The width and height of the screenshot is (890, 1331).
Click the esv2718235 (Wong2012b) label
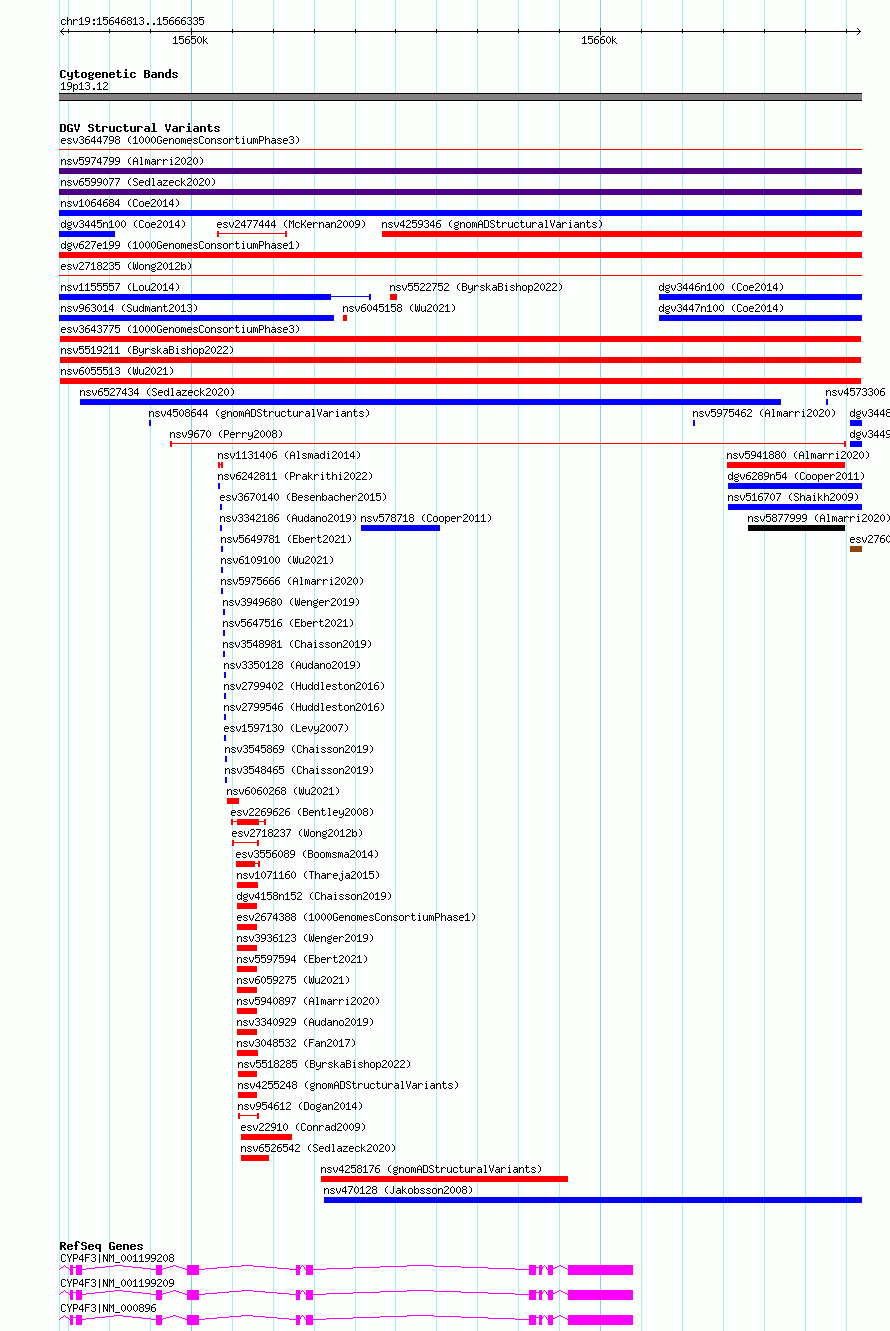pos(126,266)
